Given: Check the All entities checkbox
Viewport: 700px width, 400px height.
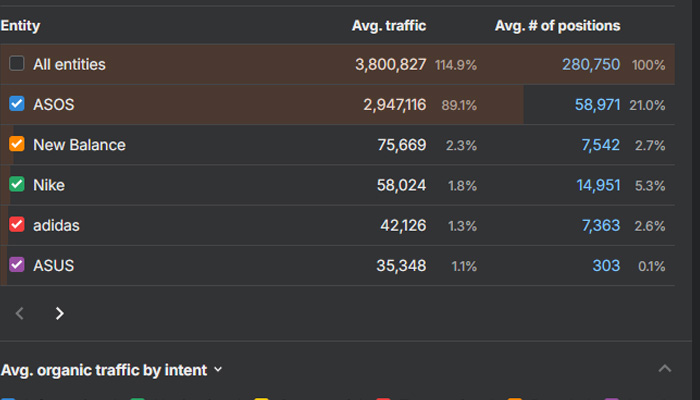Looking at the screenshot, I should pyautogui.click(x=17, y=63).
